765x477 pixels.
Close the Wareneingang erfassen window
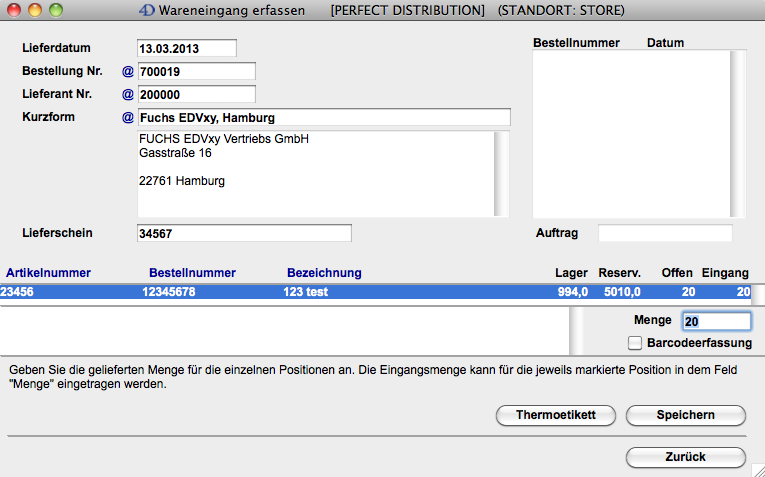point(13,11)
